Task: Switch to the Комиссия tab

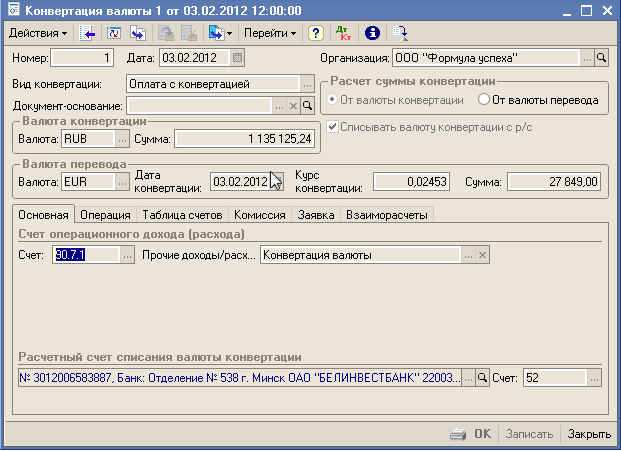Action: [260, 215]
